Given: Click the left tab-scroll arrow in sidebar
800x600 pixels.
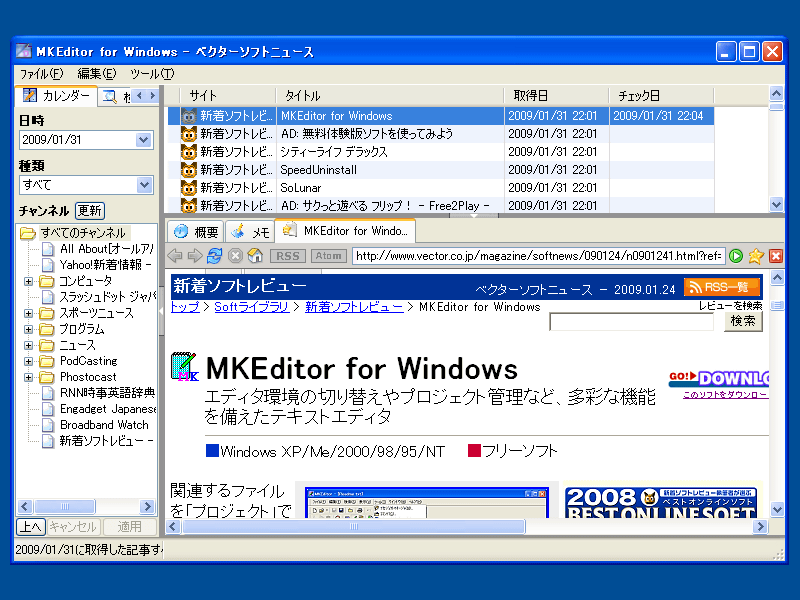Looking at the screenshot, I should point(140,95).
